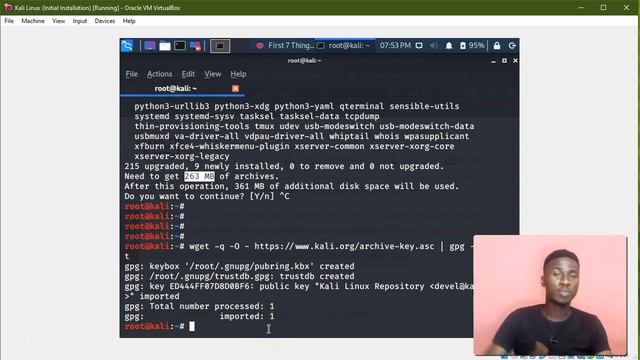
Task: Open VirtualBox Input menu
Action: click(x=80, y=21)
